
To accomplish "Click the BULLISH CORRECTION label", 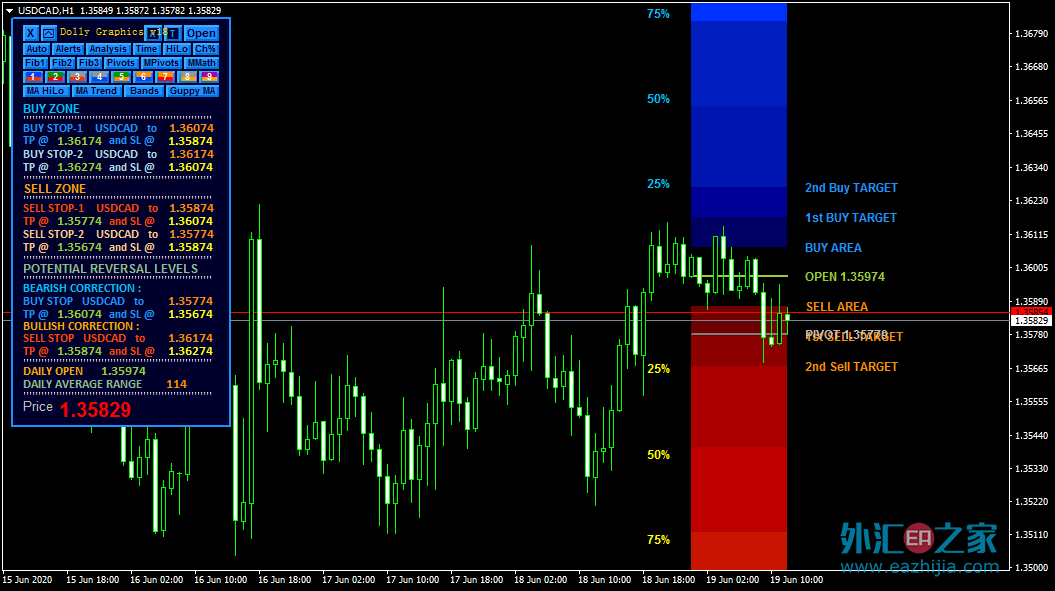I will [x=81, y=326].
